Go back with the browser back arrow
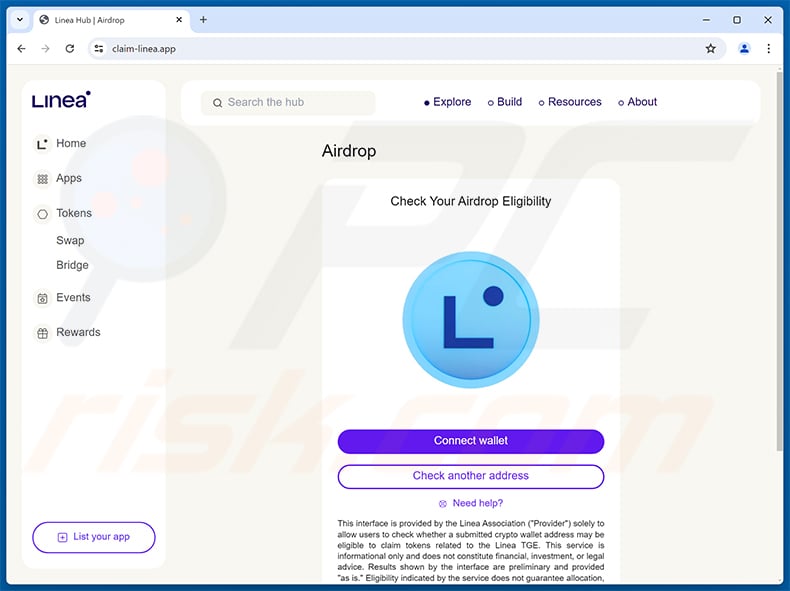The height and width of the screenshot is (591, 790). pos(21,49)
